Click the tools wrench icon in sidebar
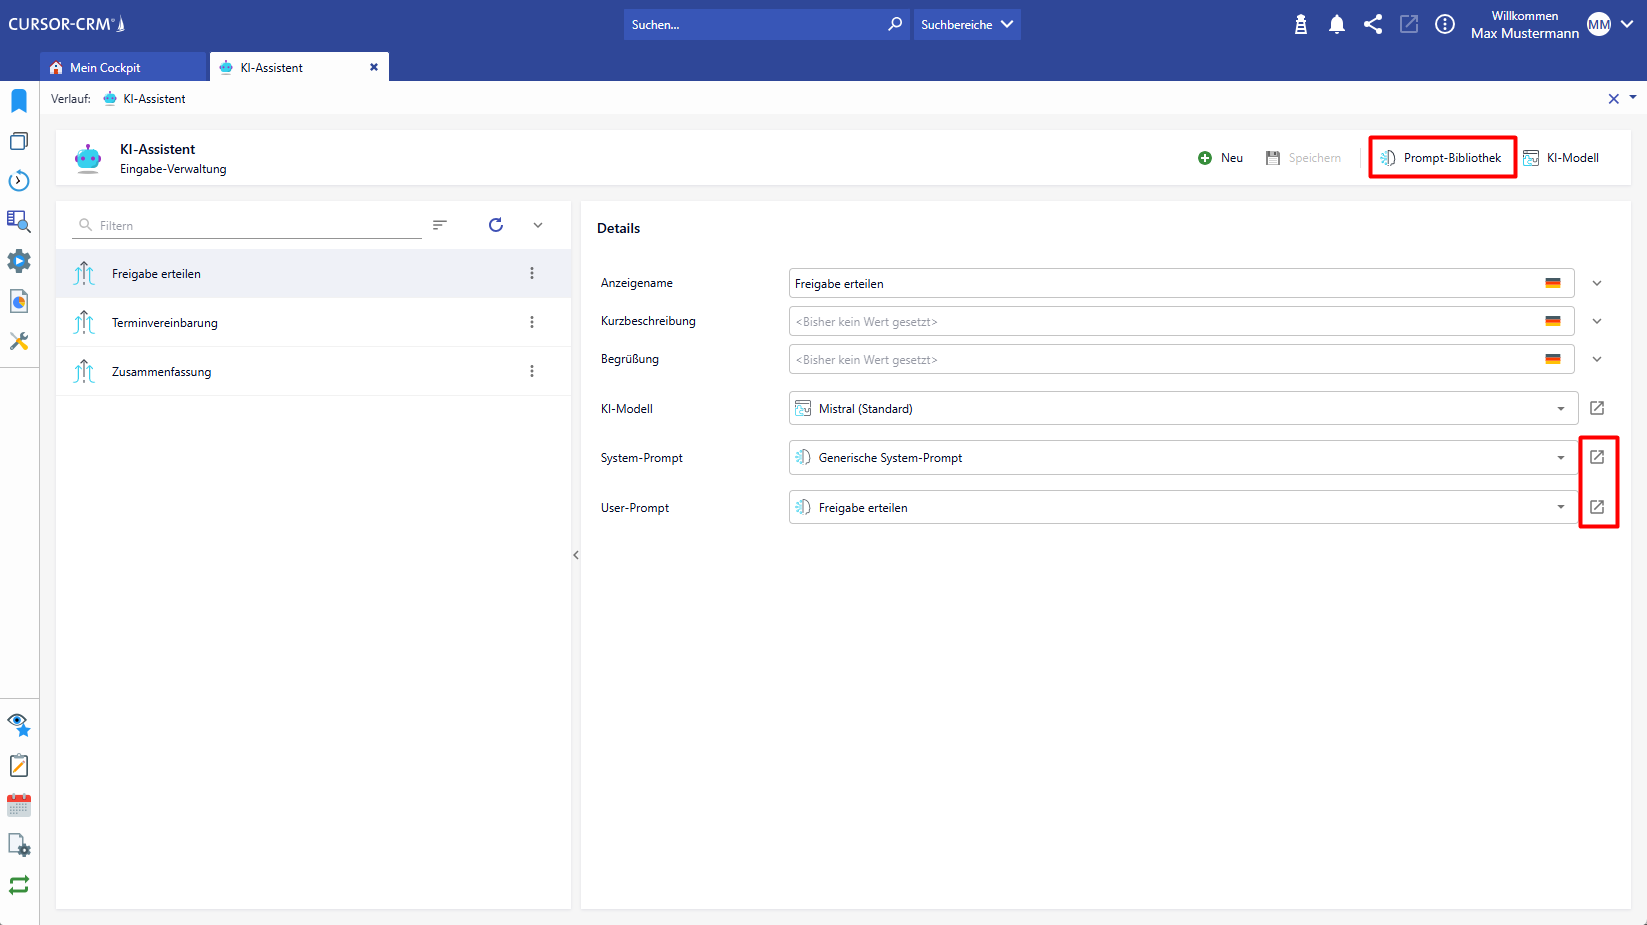Screen dimensions: 1647x925 point(19,341)
